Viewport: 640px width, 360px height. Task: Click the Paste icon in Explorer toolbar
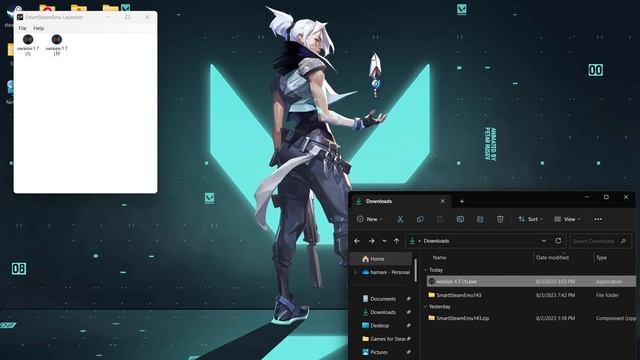440,219
